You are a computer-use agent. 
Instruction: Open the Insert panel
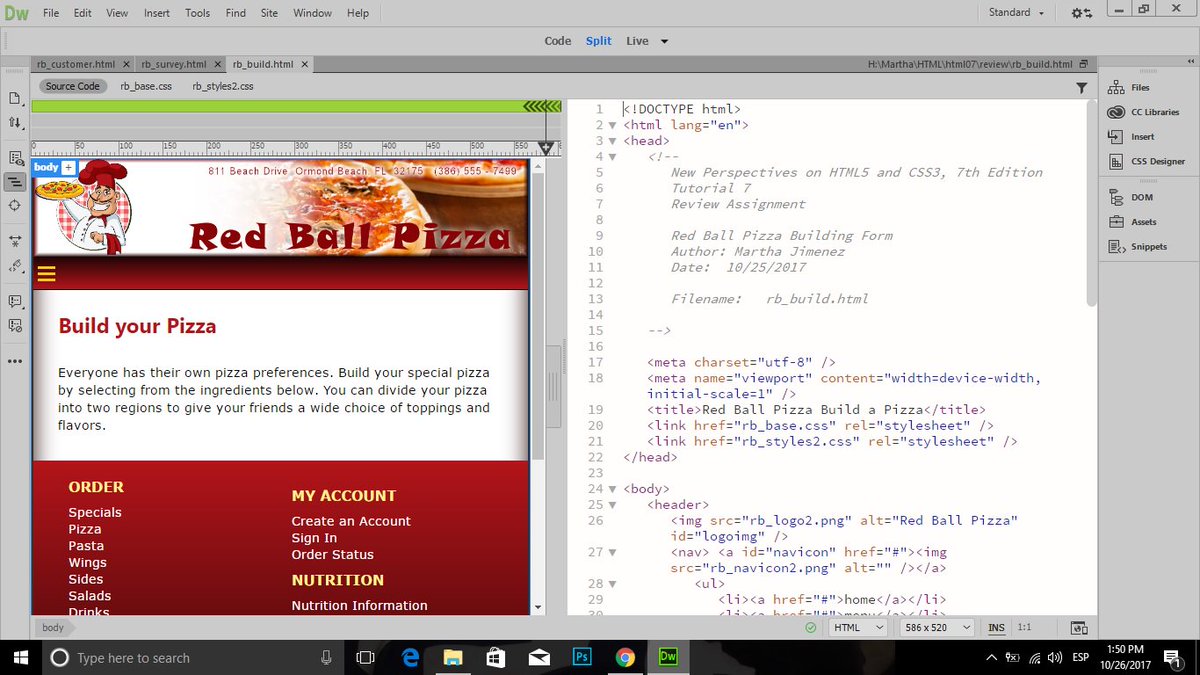coord(1131,136)
